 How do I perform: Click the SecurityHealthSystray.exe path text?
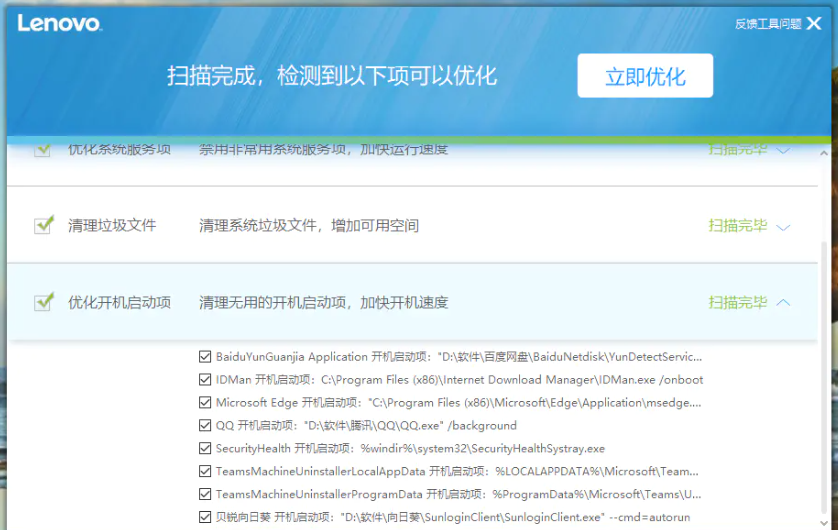pyautogui.click(x=483, y=449)
